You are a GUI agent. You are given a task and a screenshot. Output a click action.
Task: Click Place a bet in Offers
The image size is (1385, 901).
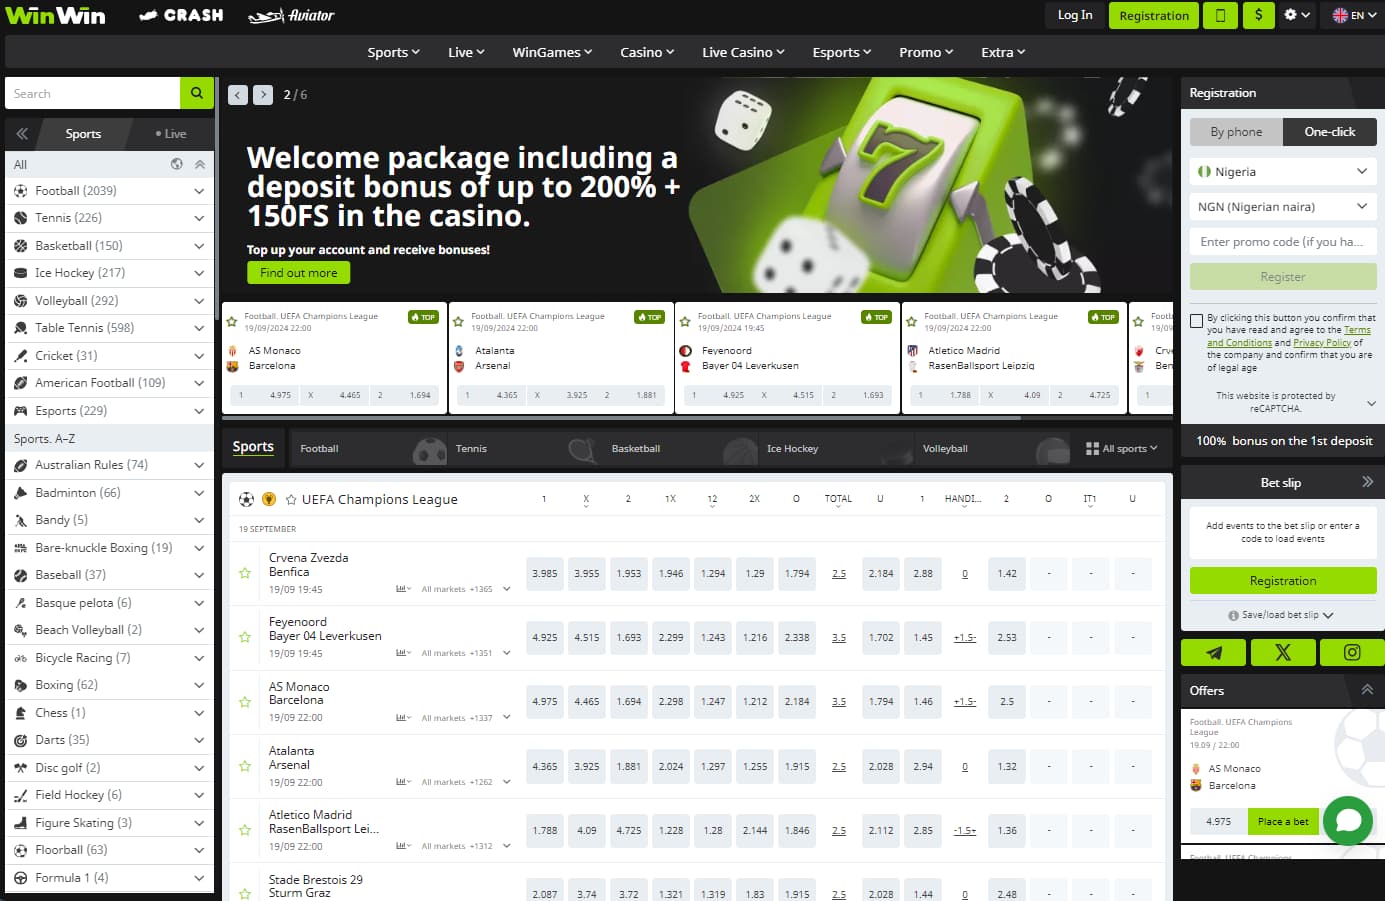[x=1283, y=821]
